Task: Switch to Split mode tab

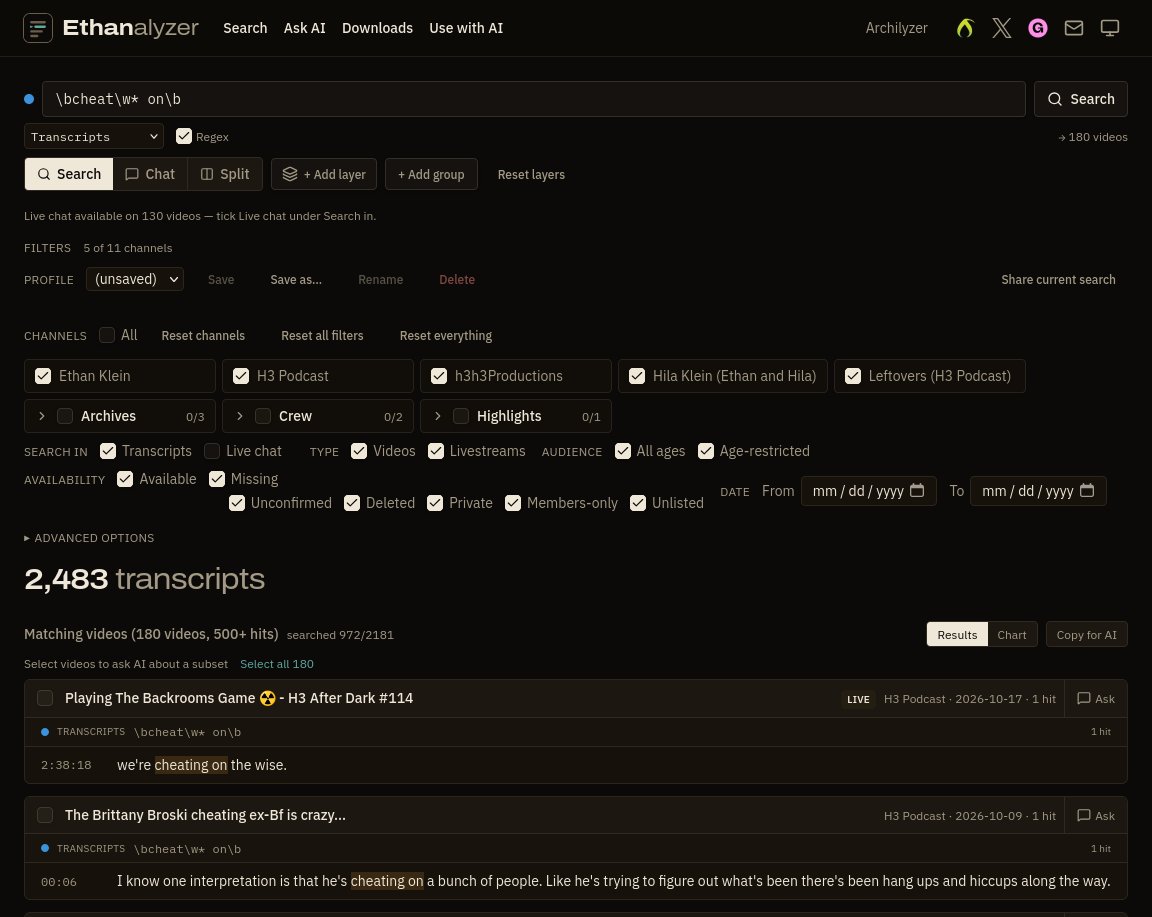Action: click(x=225, y=174)
